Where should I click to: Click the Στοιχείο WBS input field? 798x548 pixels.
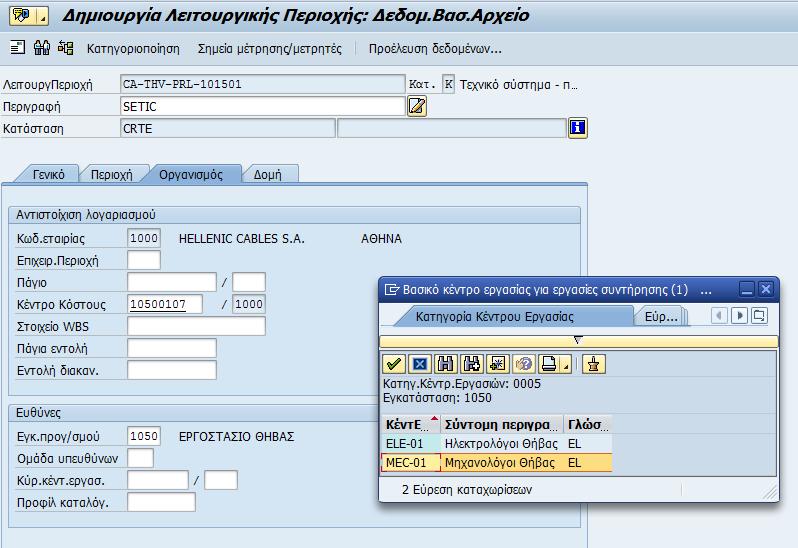[x=196, y=326]
